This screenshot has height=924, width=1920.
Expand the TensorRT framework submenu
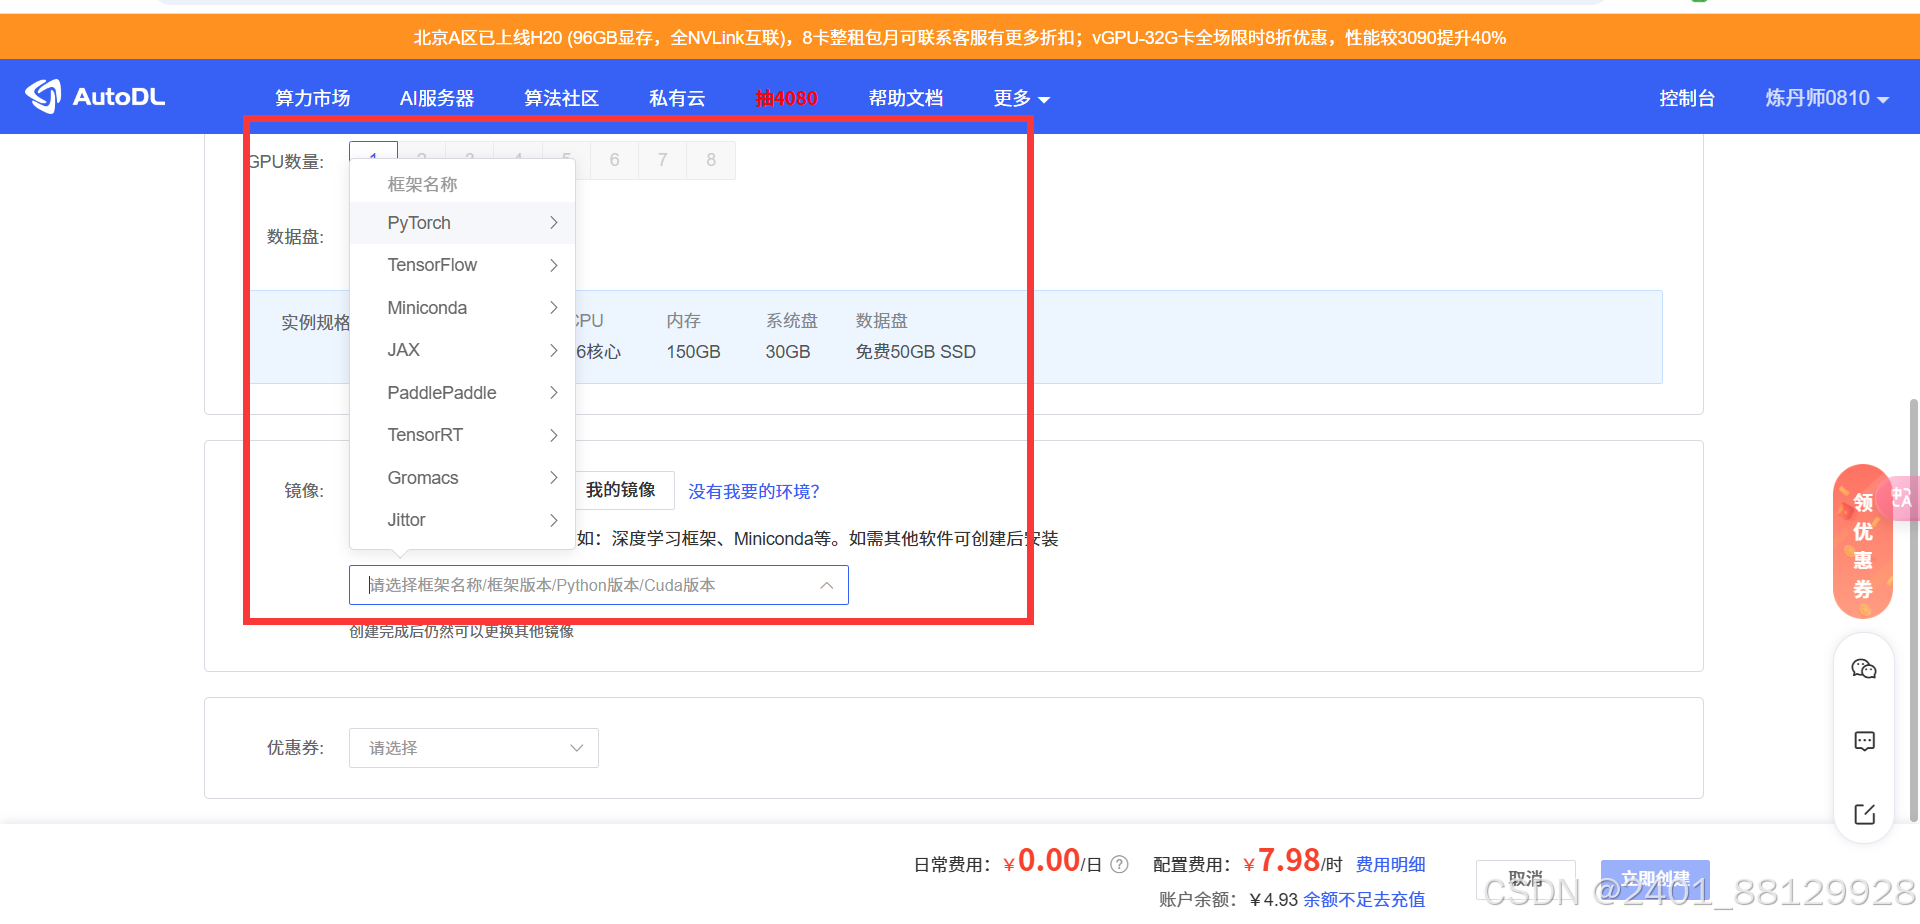(462, 435)
